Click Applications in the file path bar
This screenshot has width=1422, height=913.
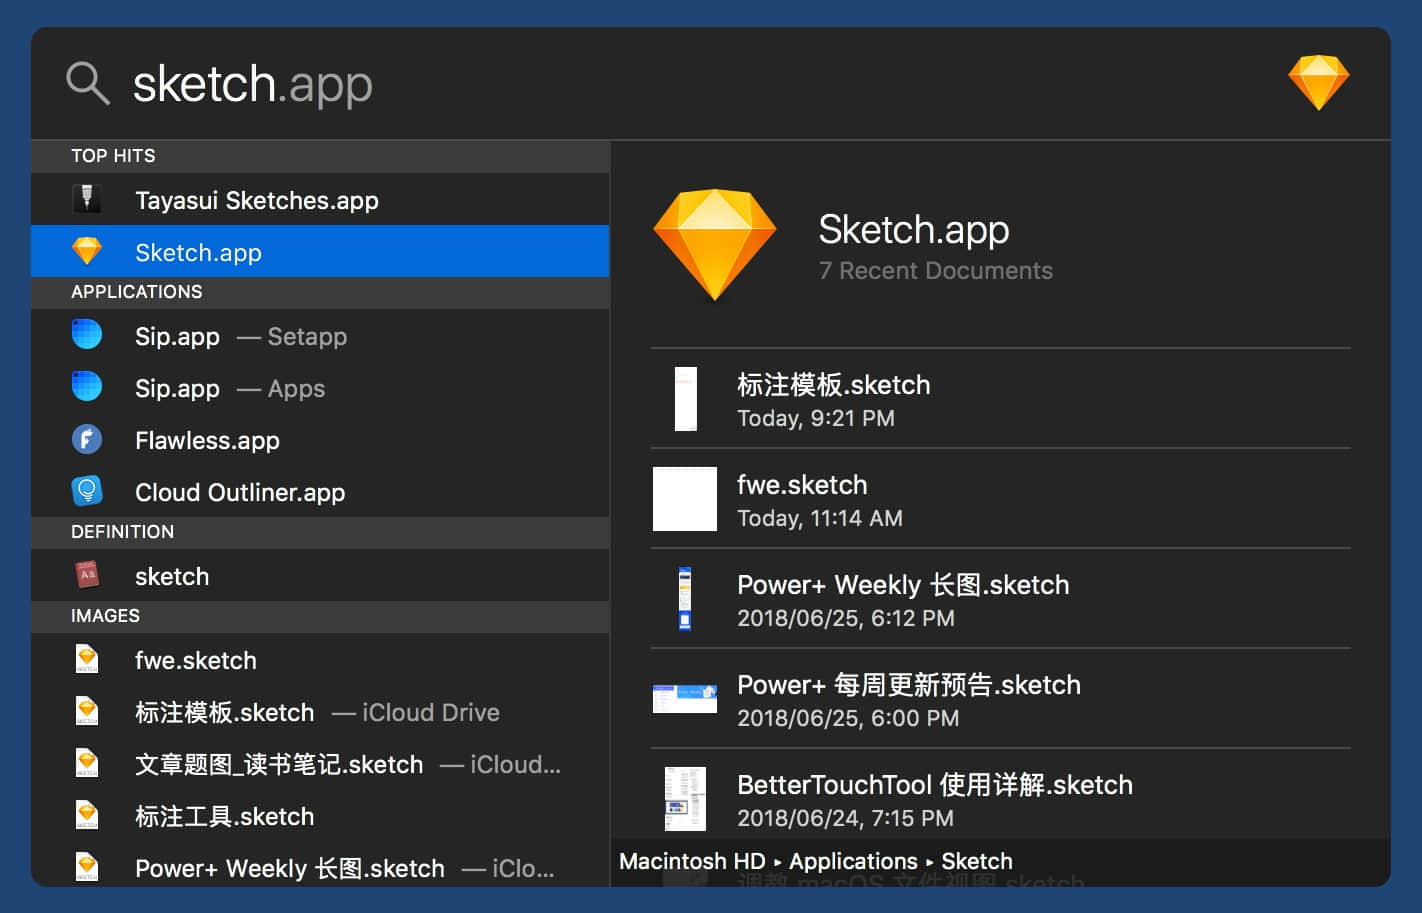tap(853, 861)
